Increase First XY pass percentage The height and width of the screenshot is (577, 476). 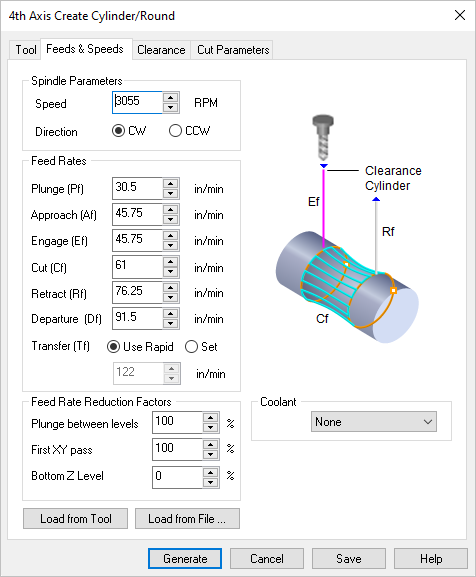(x=210, y=445)
